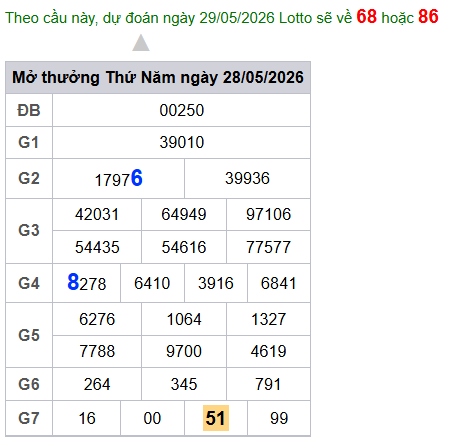The width and height of the screenshot is (451, 441).
Task: Click the red predicted number 86
Action: (x=428, y=16)
